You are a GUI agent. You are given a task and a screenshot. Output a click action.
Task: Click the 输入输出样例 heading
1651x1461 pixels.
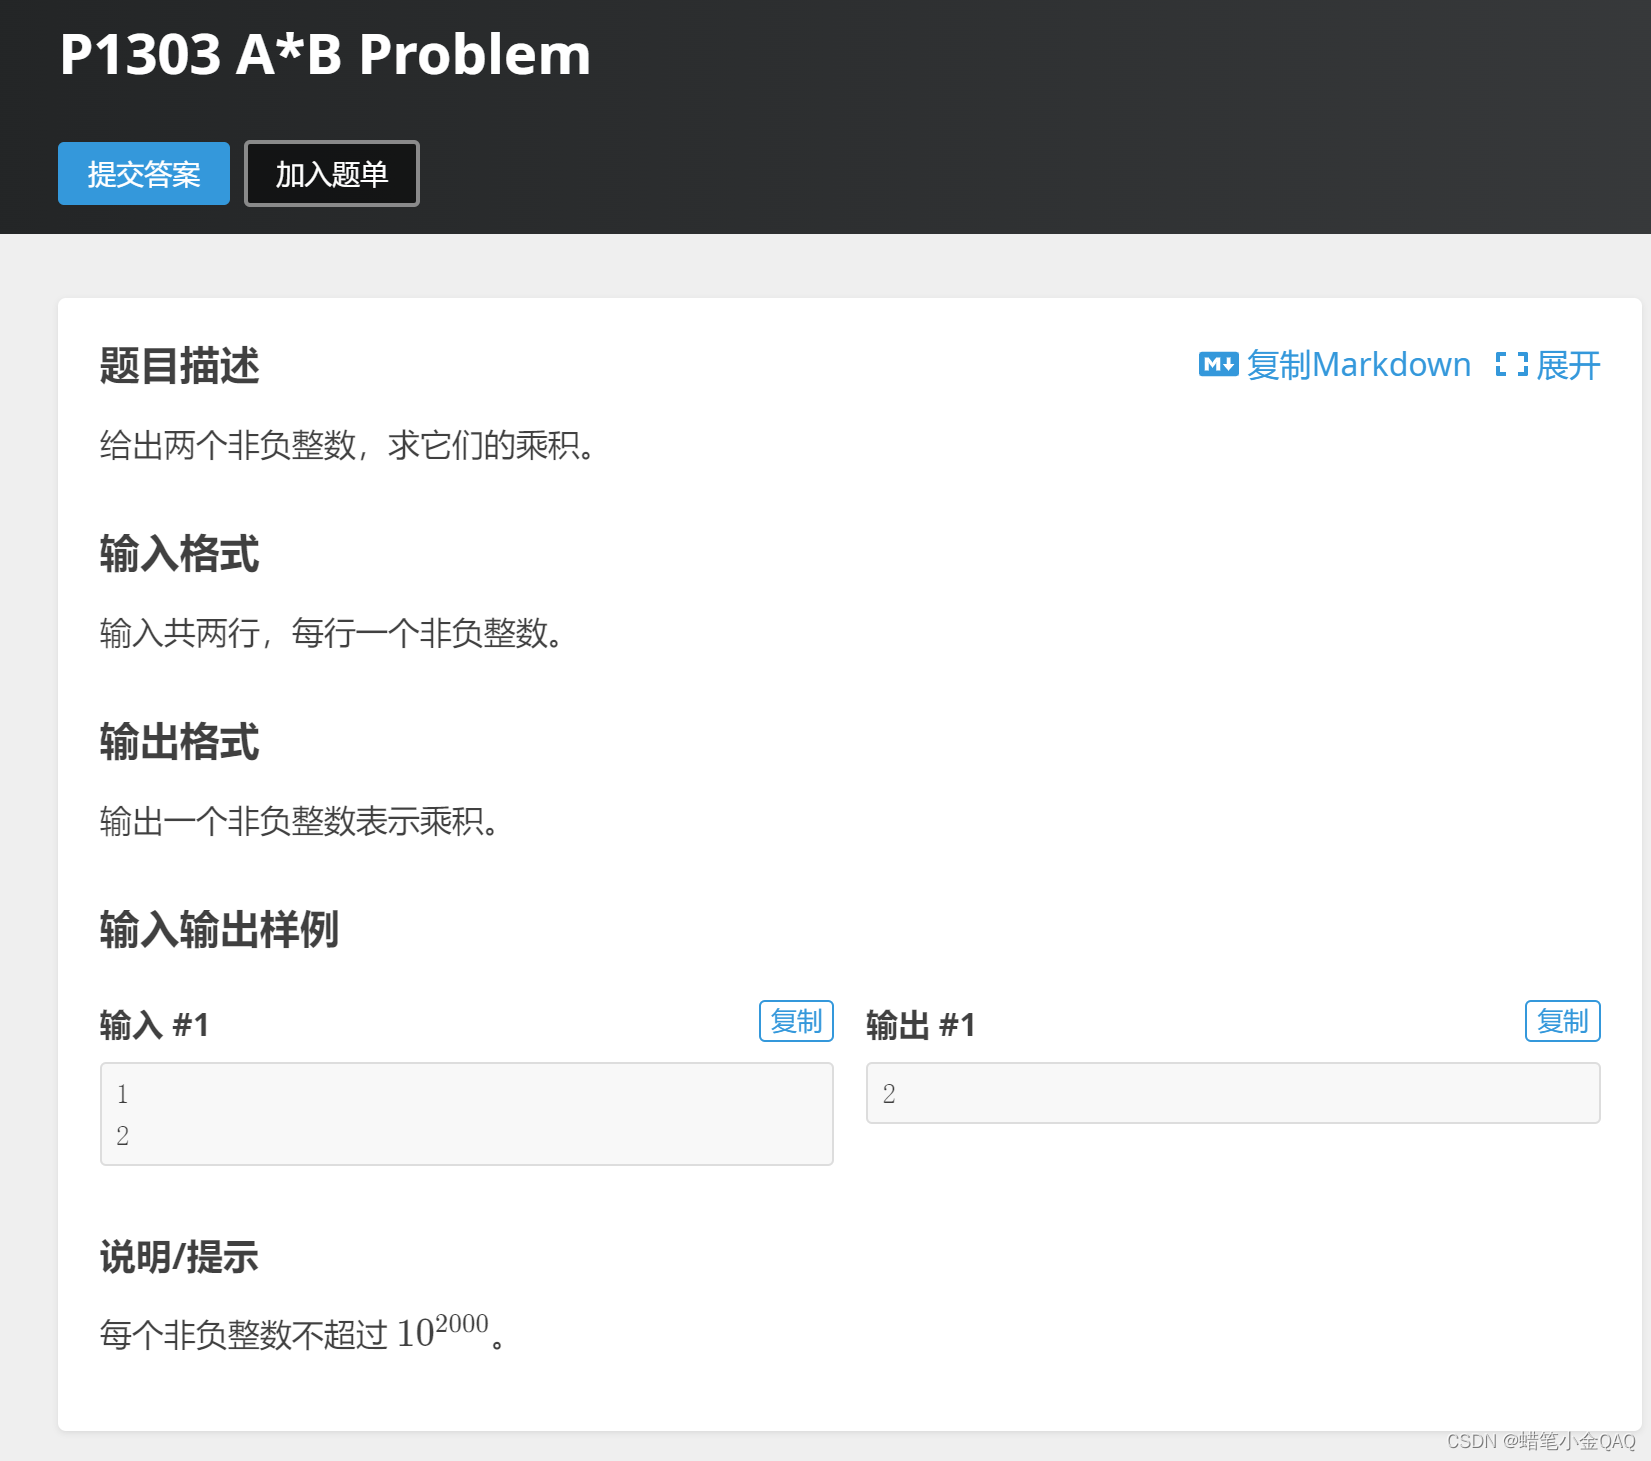220,929
